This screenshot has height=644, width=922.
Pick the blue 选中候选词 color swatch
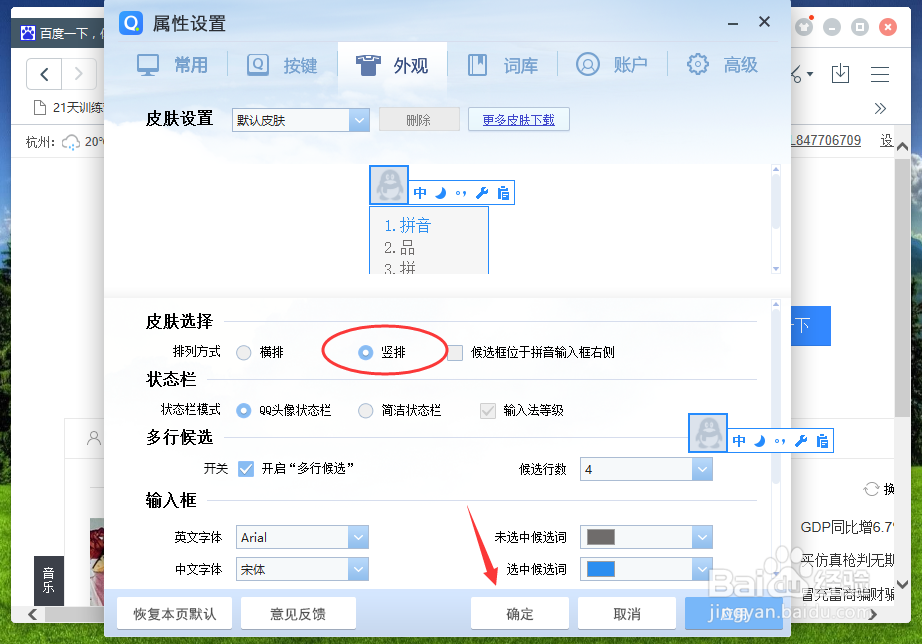601,569
